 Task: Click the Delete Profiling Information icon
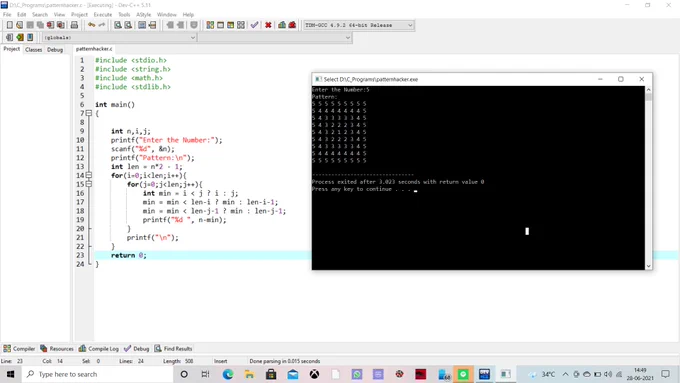[292, 25]
